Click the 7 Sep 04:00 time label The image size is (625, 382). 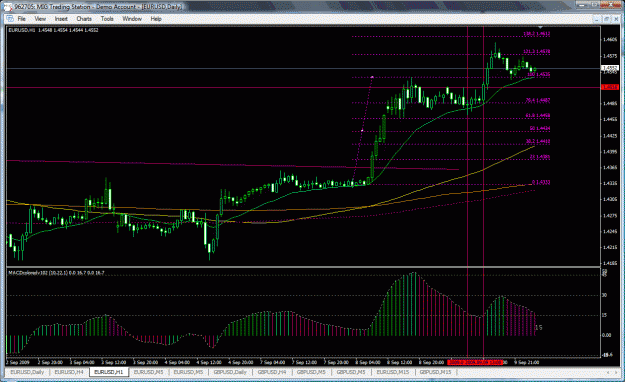273,362
